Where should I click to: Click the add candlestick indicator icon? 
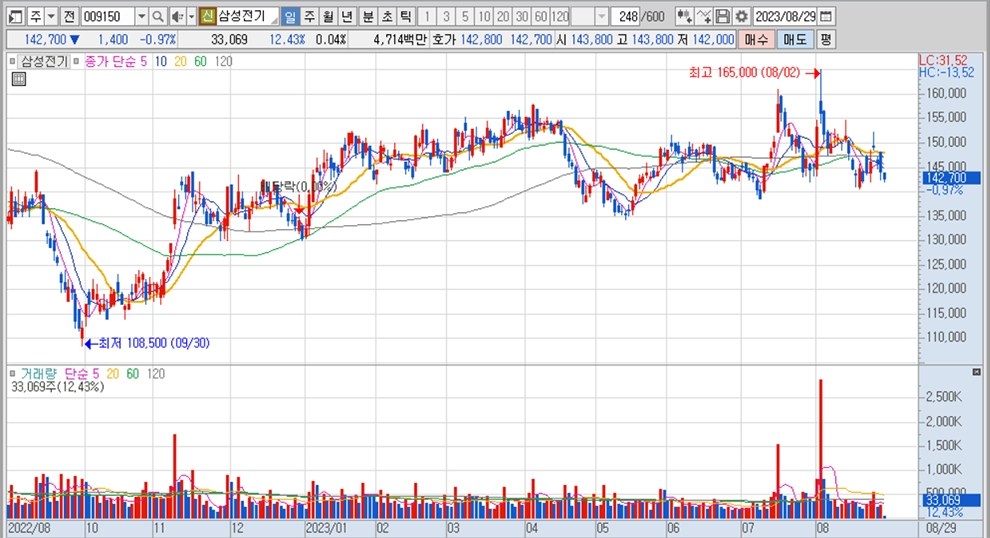(684, 17)
